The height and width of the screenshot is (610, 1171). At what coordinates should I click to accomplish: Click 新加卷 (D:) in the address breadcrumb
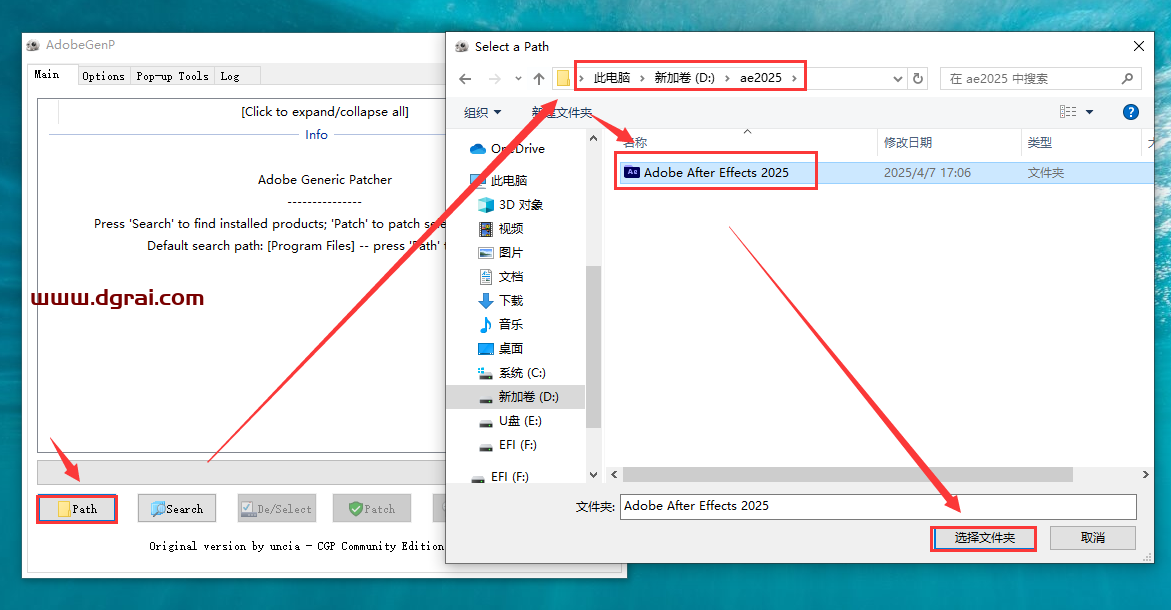[684, 78]
